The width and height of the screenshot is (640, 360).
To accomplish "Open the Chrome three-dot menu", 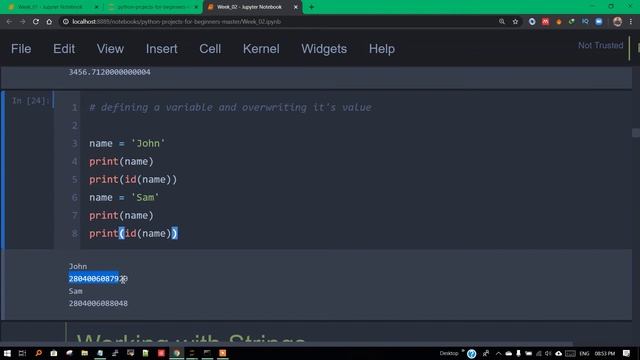I will 631,22.
